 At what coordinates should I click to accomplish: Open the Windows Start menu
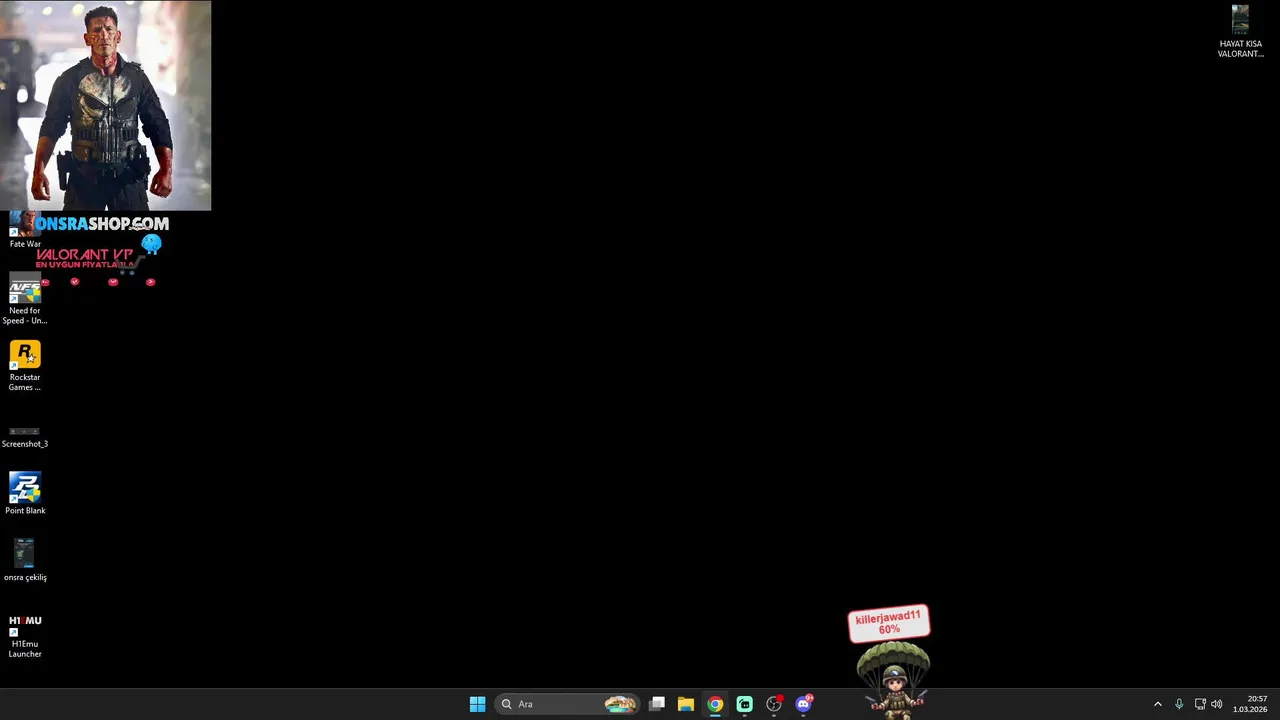(477, 704)
